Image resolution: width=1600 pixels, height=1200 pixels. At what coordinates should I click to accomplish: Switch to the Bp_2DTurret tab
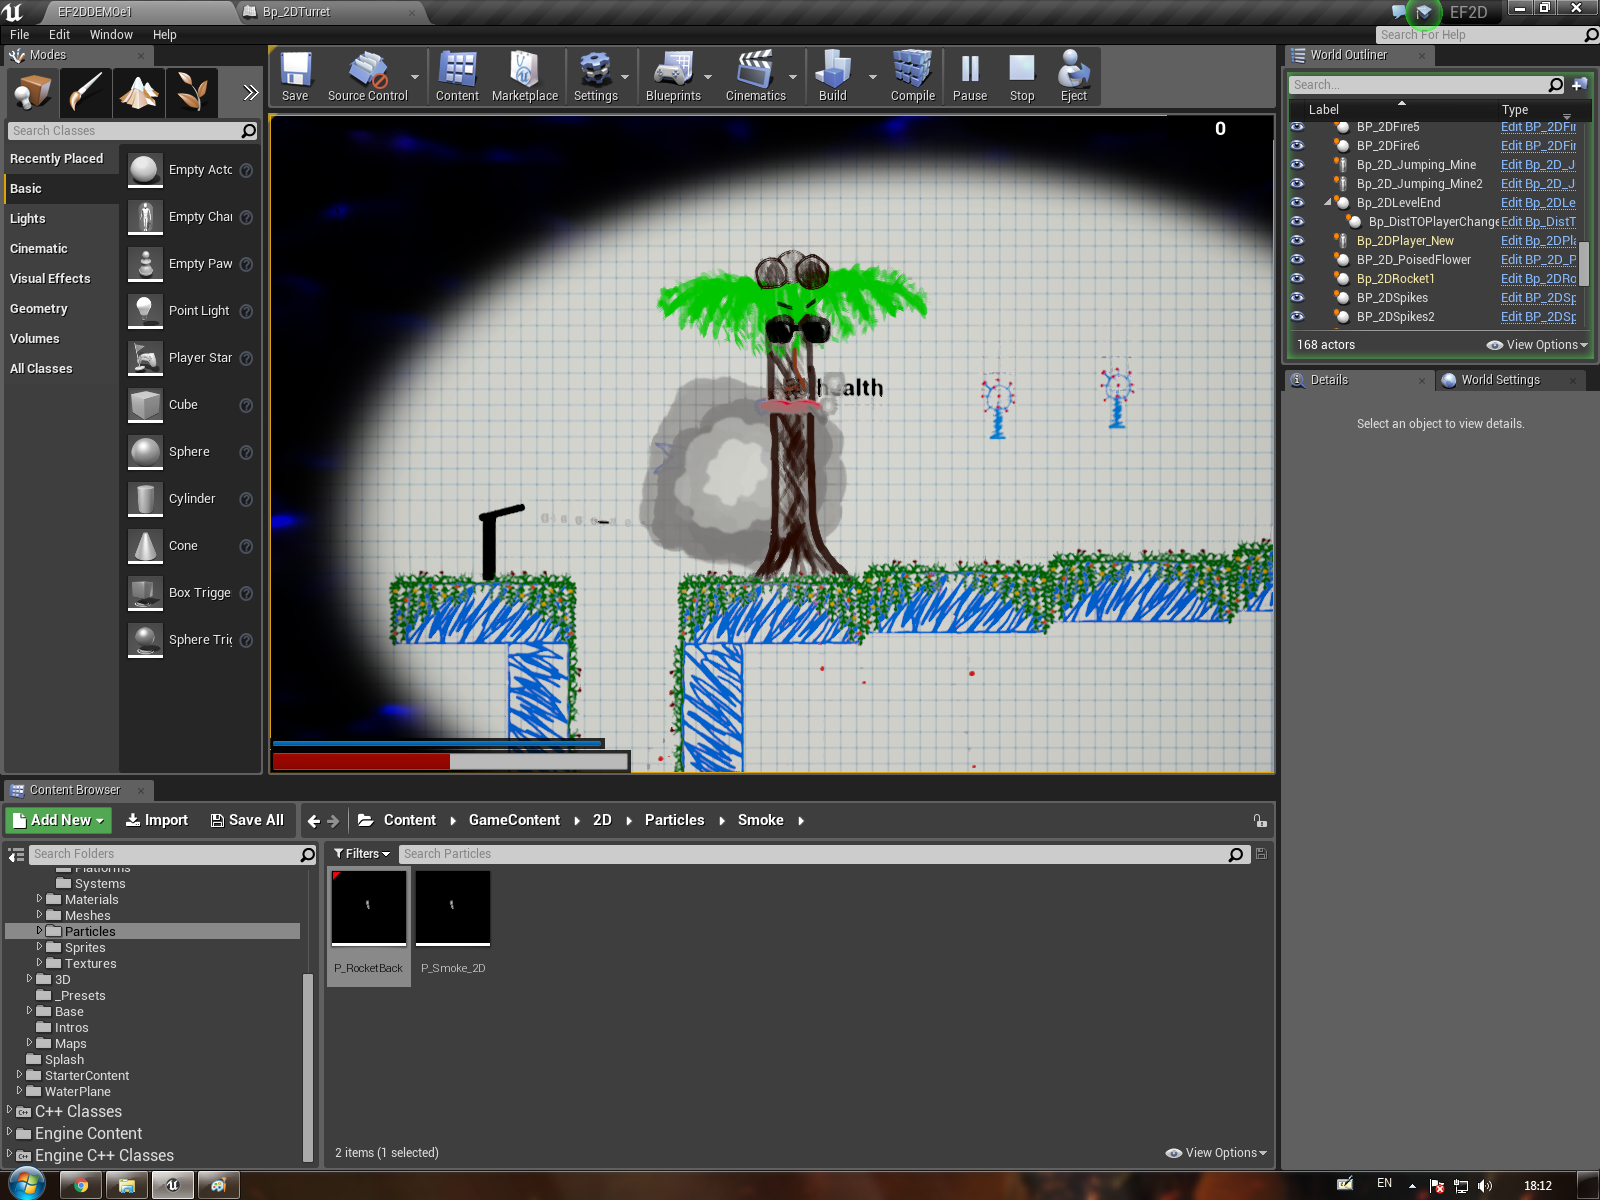point(296,12)
